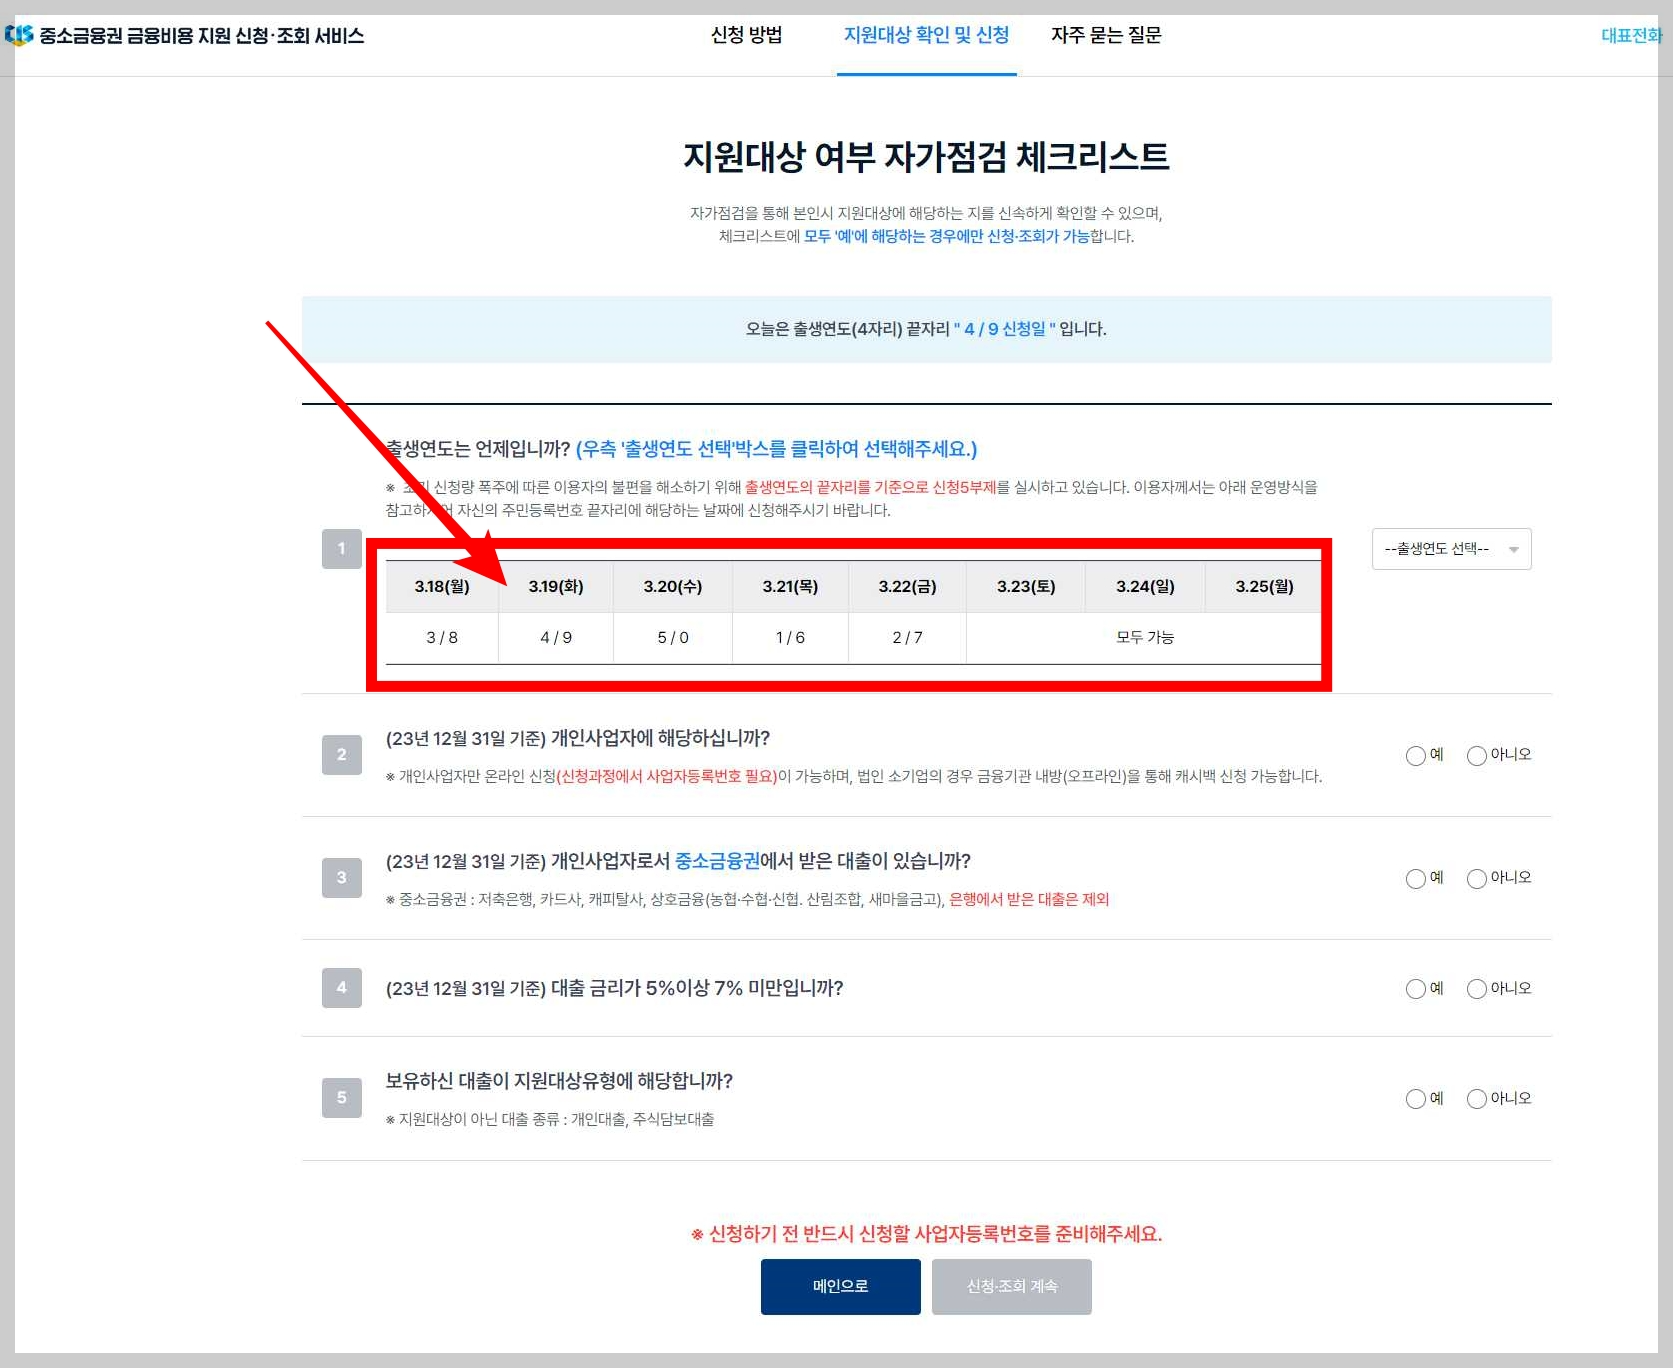Select 예 for the 개인사업자 question
The width and height of the screenshot is (1673, 1368).
1415,756
